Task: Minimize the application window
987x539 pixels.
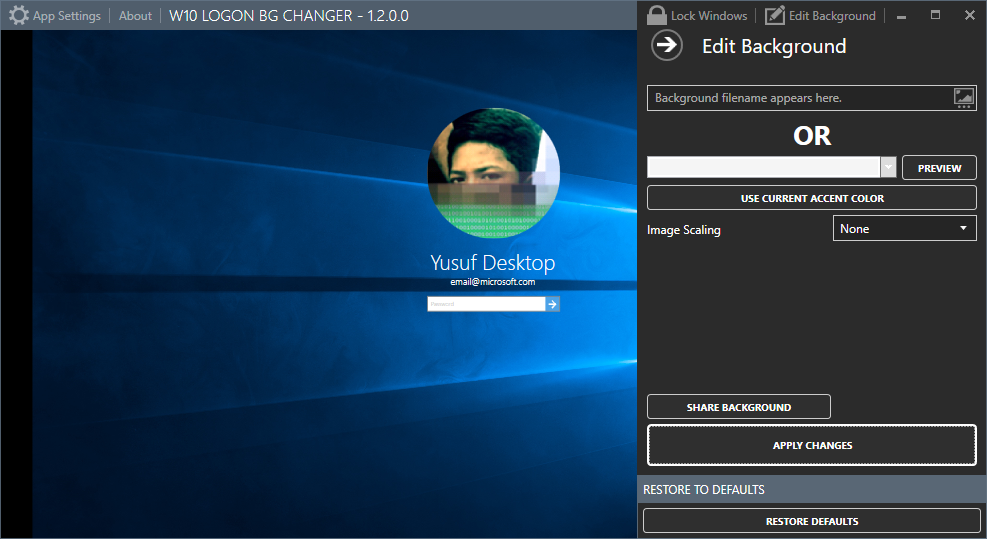Action: point(901,16)
